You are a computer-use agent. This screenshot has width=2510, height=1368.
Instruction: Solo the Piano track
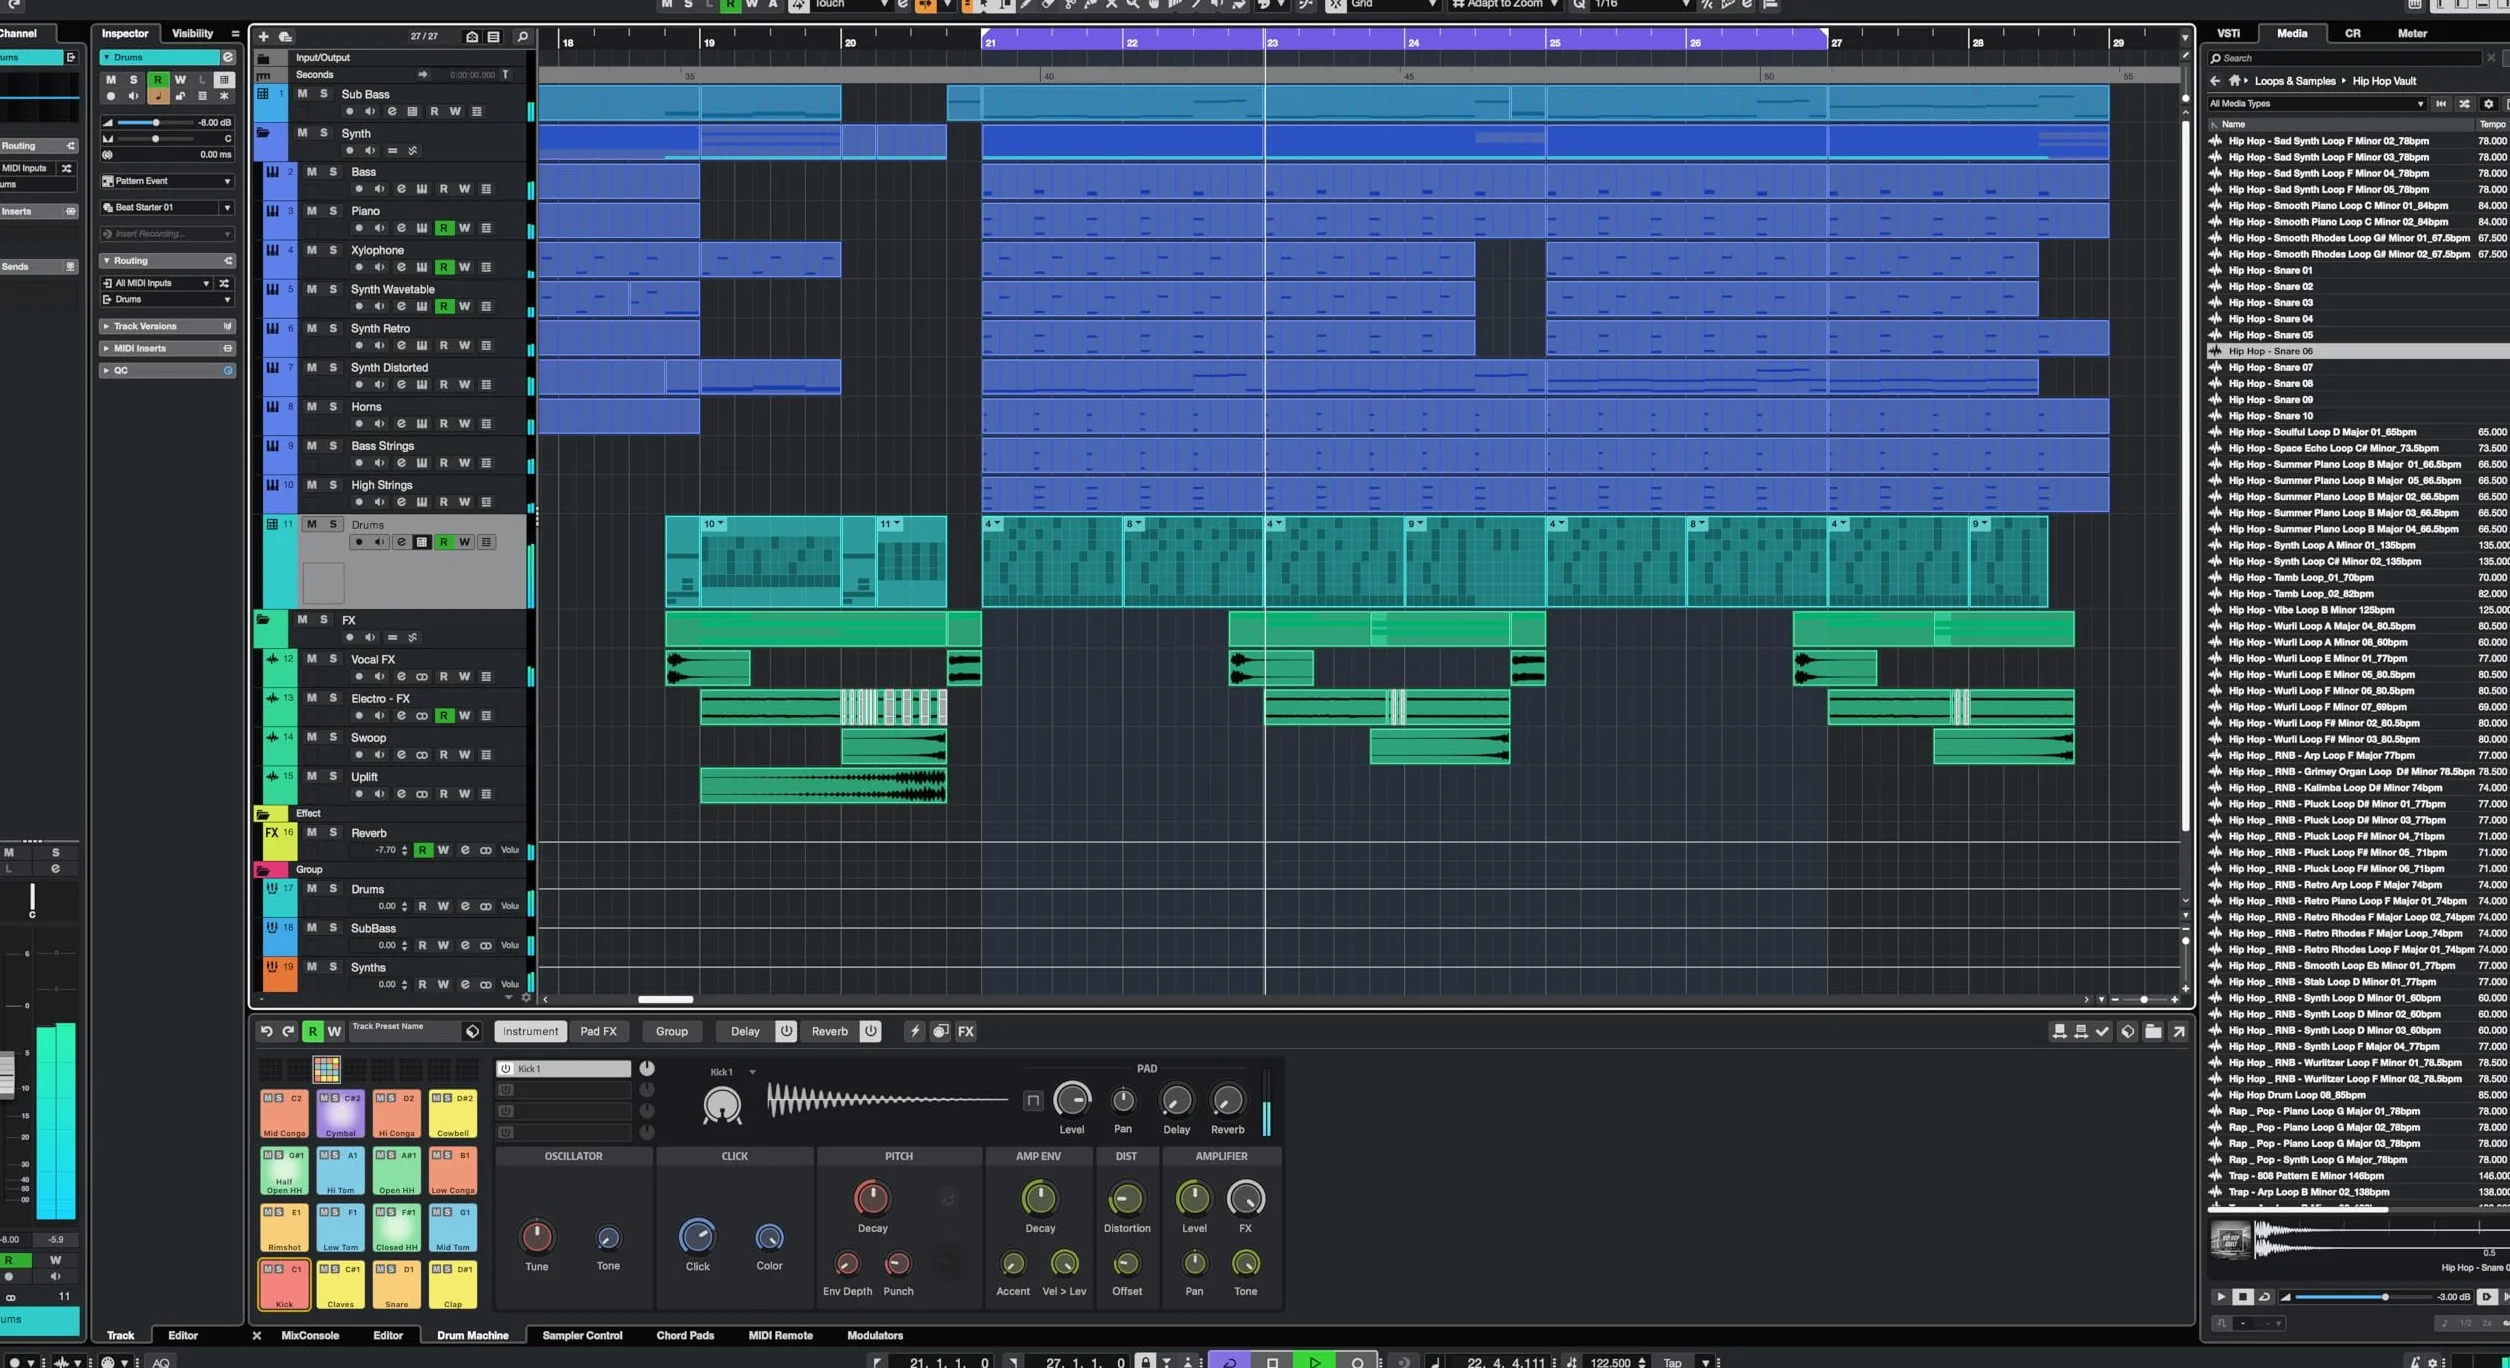(x=333, y=211)
